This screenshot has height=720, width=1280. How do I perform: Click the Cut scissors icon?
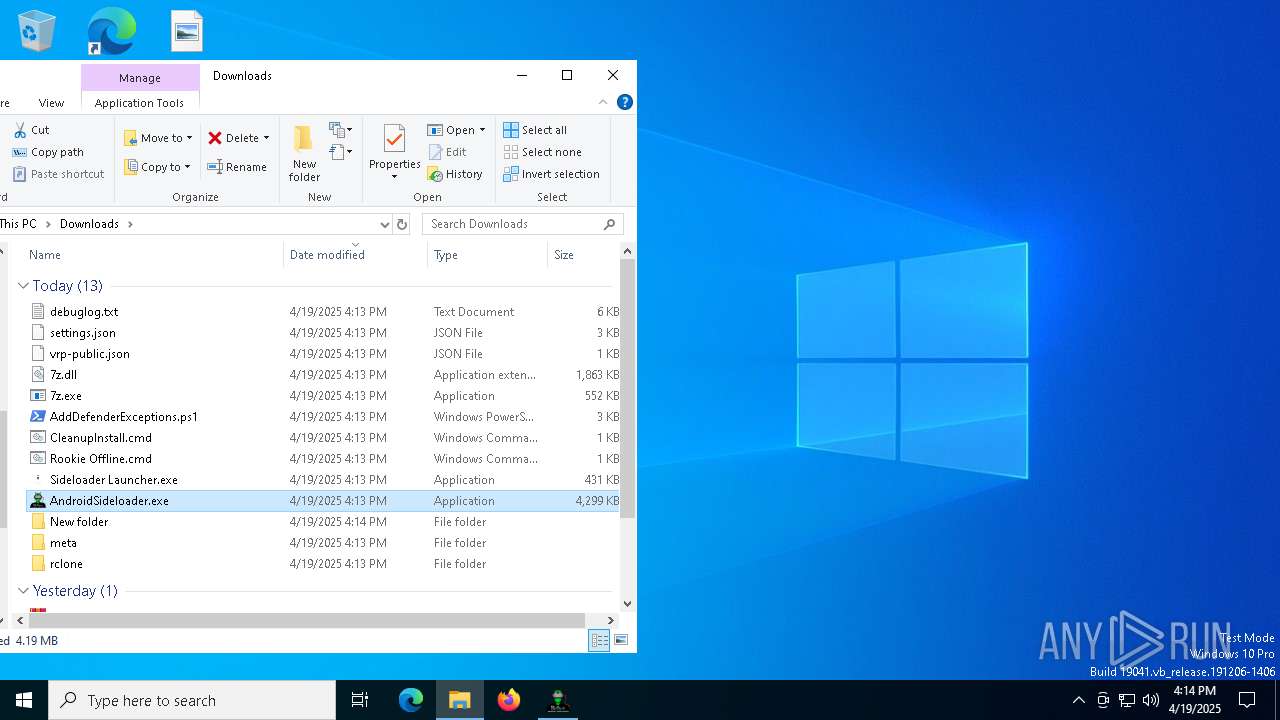[x=19, y=130]
